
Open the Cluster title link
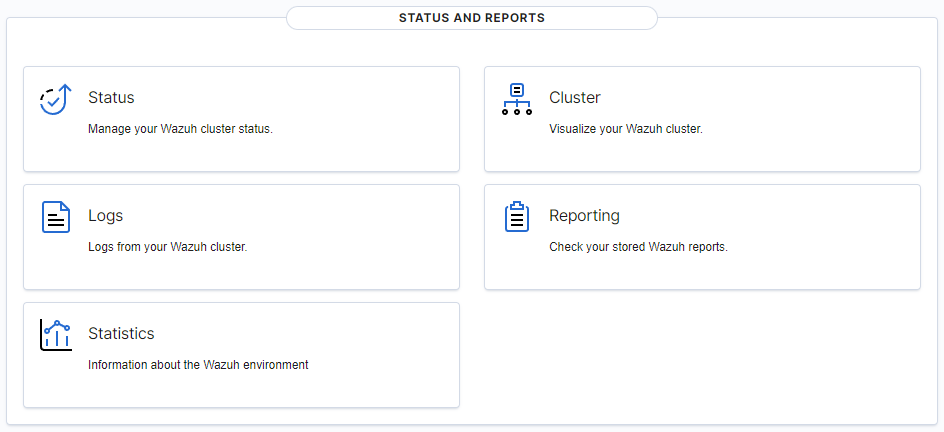click(x=575, y=97)
